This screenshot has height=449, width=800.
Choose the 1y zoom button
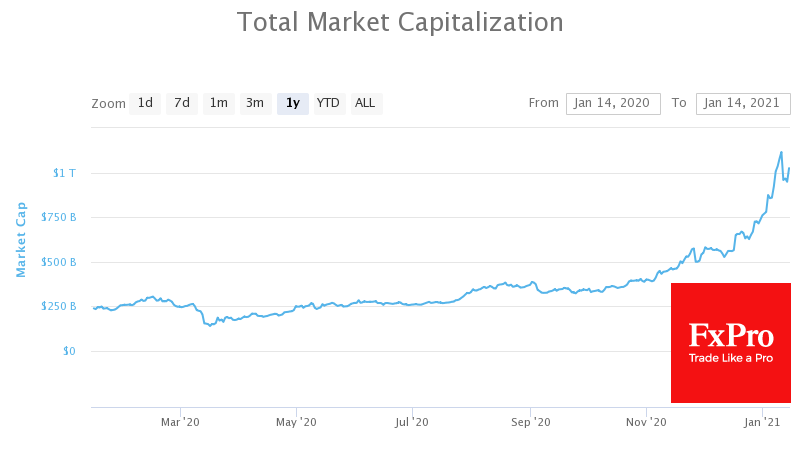point(292,103)
